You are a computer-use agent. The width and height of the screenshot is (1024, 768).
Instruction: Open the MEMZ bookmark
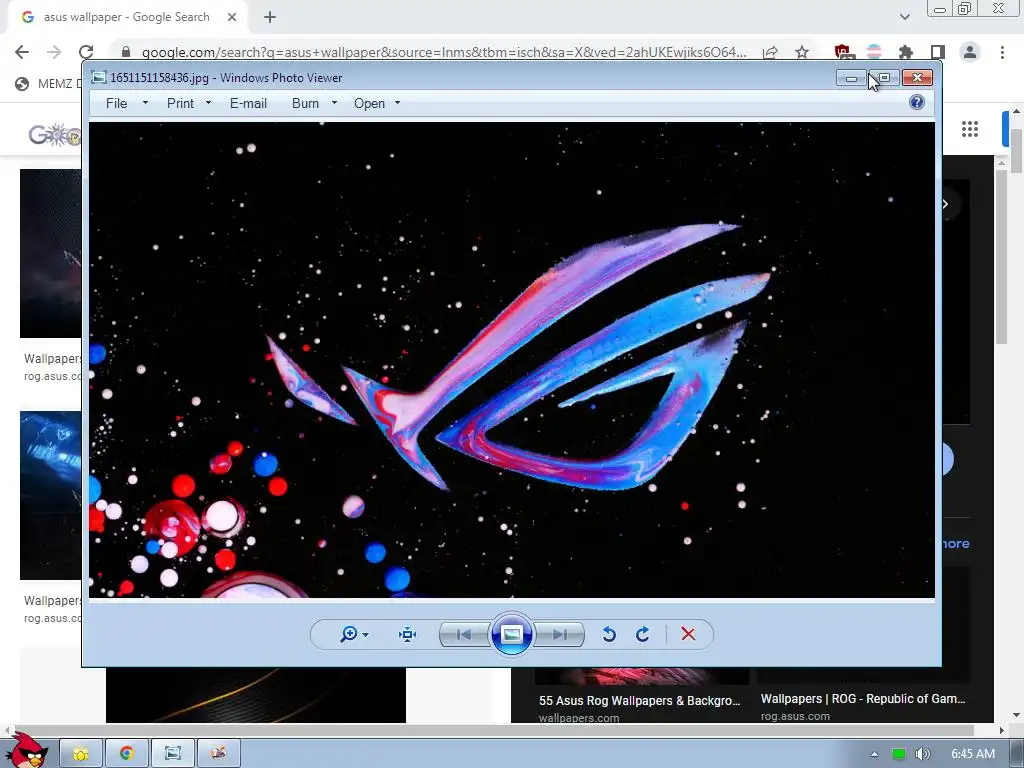(49, 84)
